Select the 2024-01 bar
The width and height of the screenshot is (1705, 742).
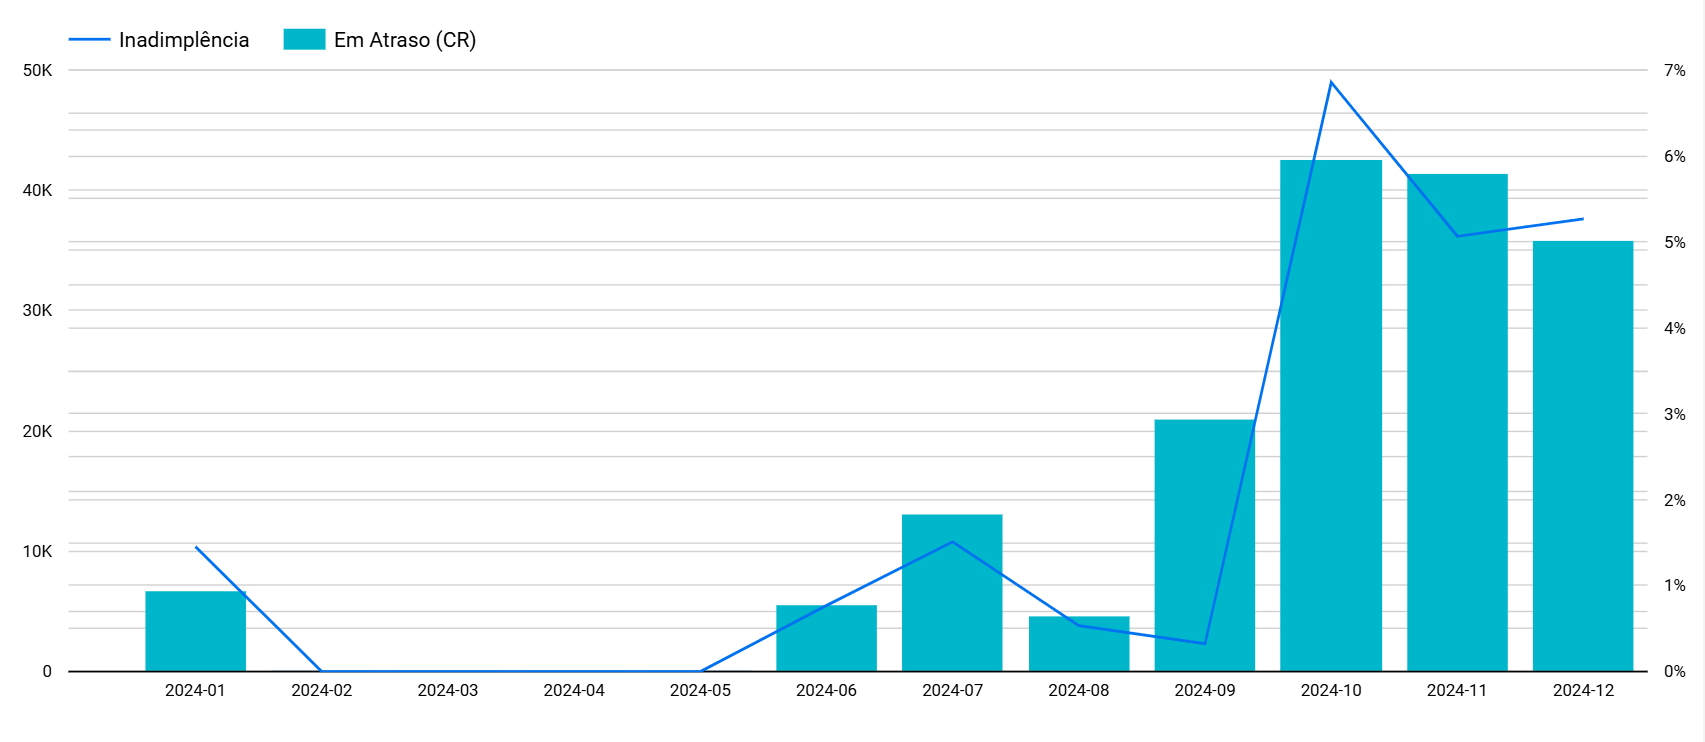click(x=195, y=632)
